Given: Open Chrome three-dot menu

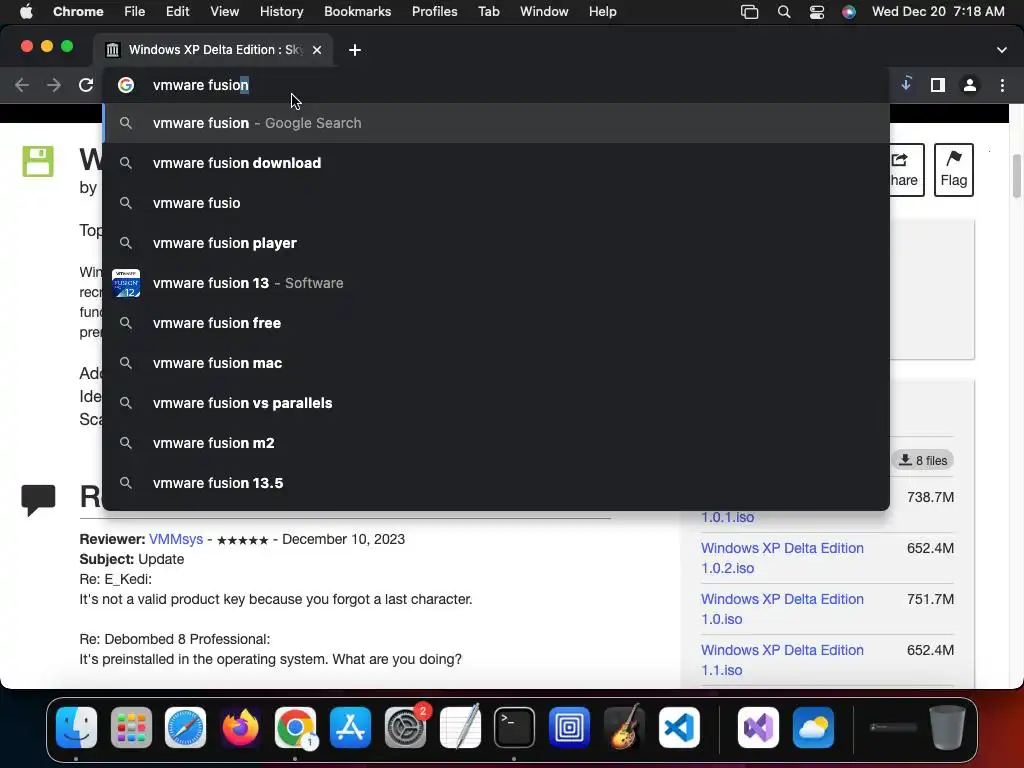Looking at the screenshot, I should click(x=1002, y=85).
